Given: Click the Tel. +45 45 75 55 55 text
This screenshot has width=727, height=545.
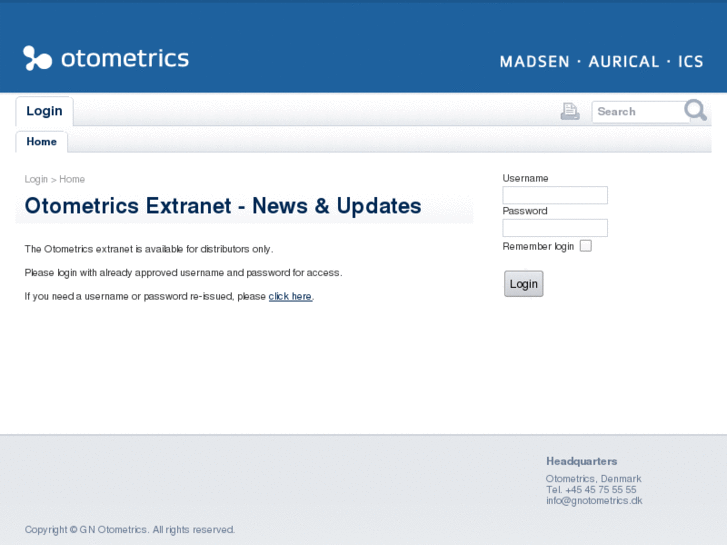Looking at the screenshot, I should point(591,490).
